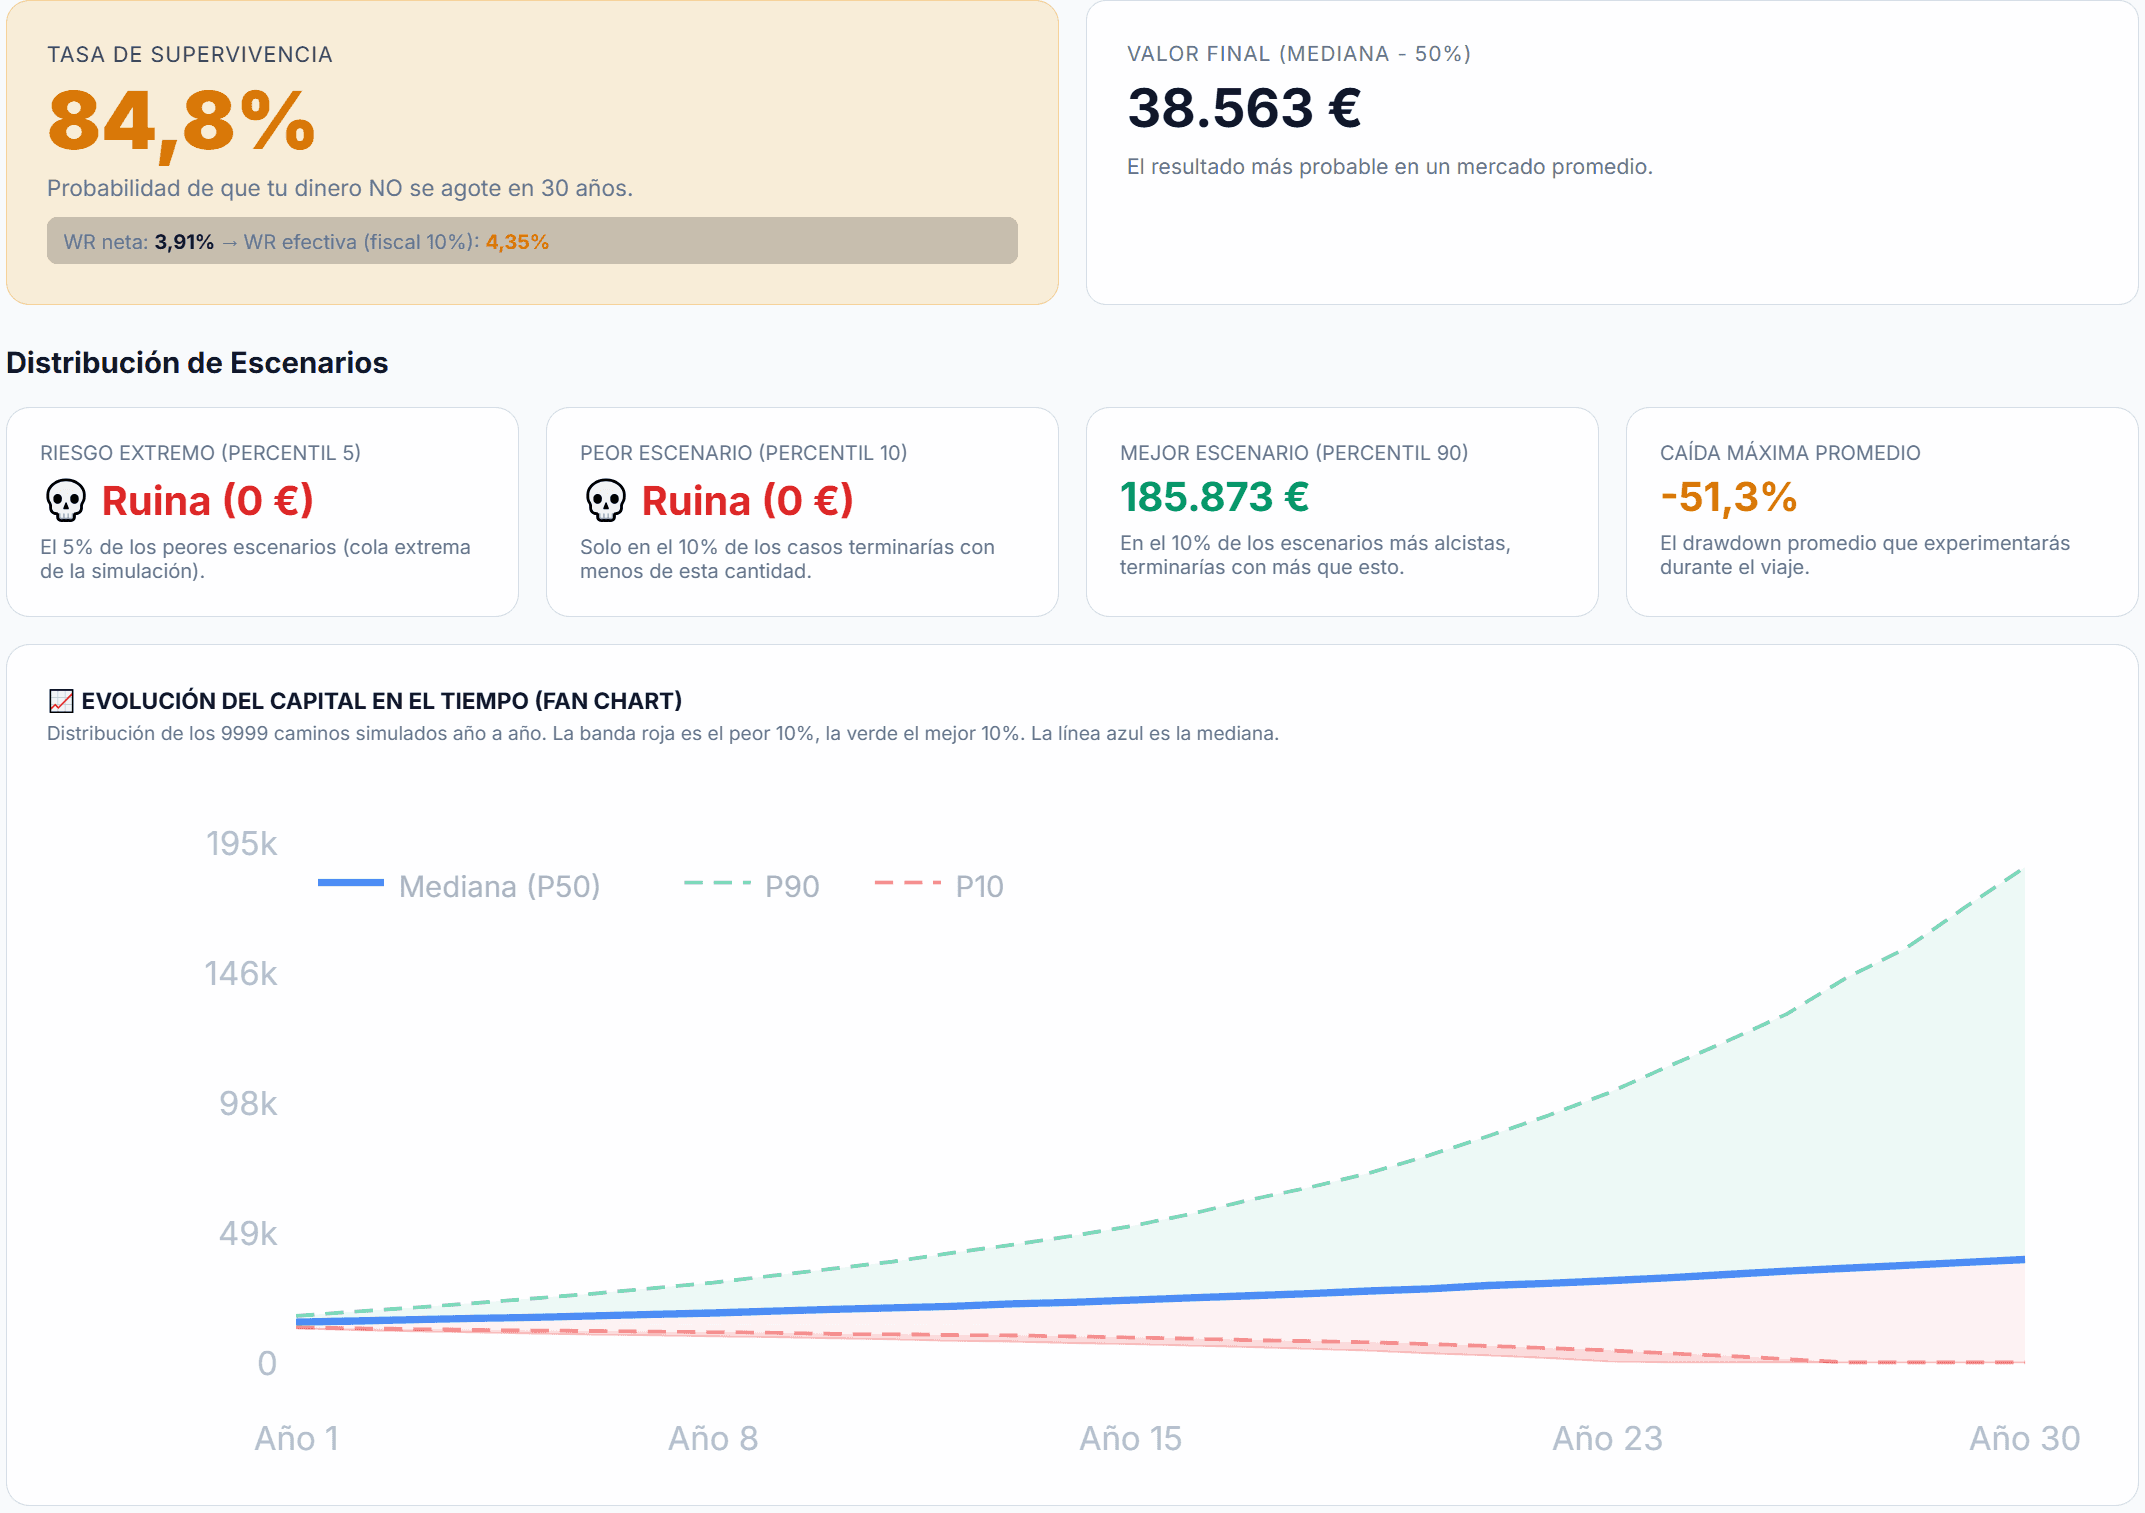2145x1513 pixels.
Task: Click the '10% de los escenarios más alcistas' text
Action: pos(1315,555)
